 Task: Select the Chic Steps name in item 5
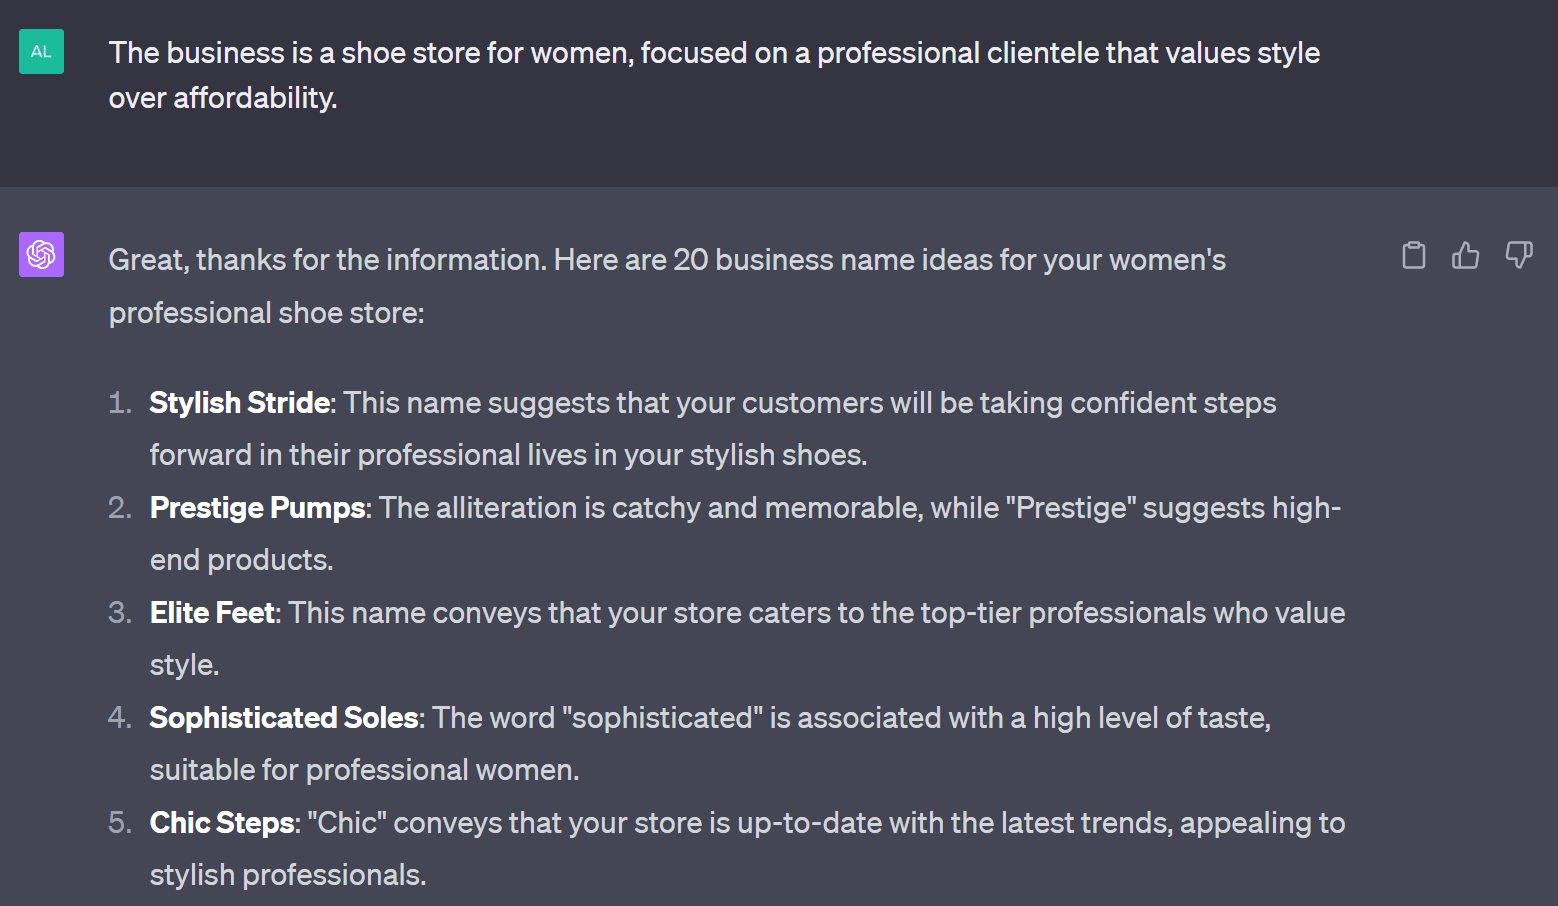(221, 822)
